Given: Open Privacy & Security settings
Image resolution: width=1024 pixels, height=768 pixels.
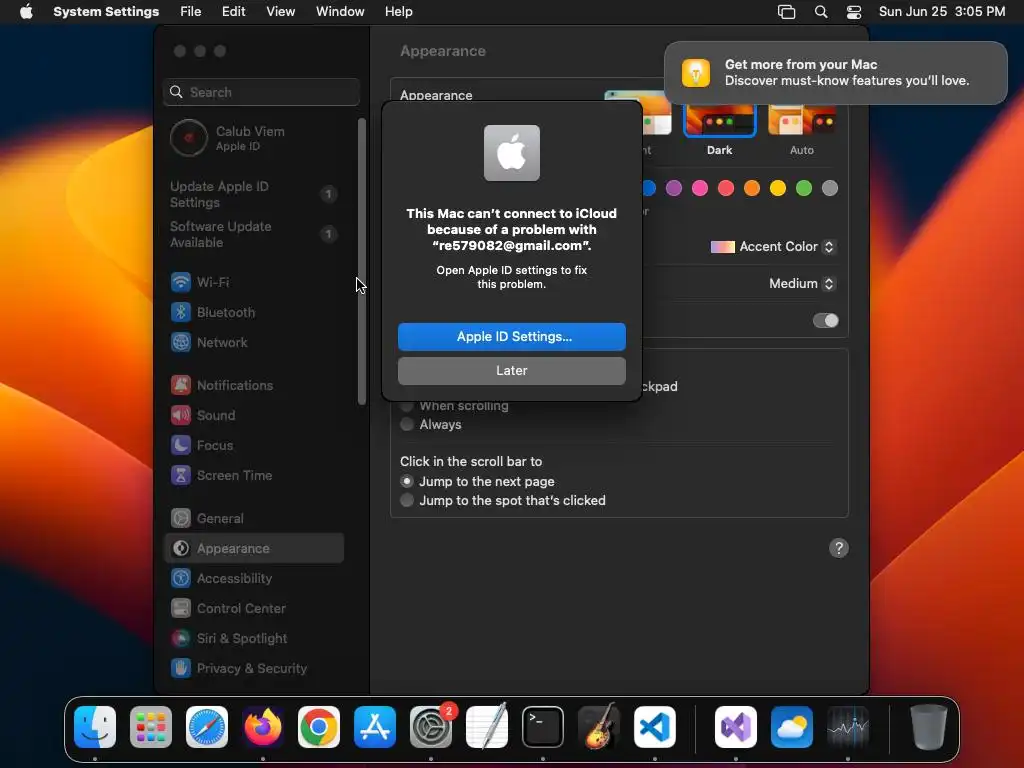Looking at the screenshot, I should point(254,669).
